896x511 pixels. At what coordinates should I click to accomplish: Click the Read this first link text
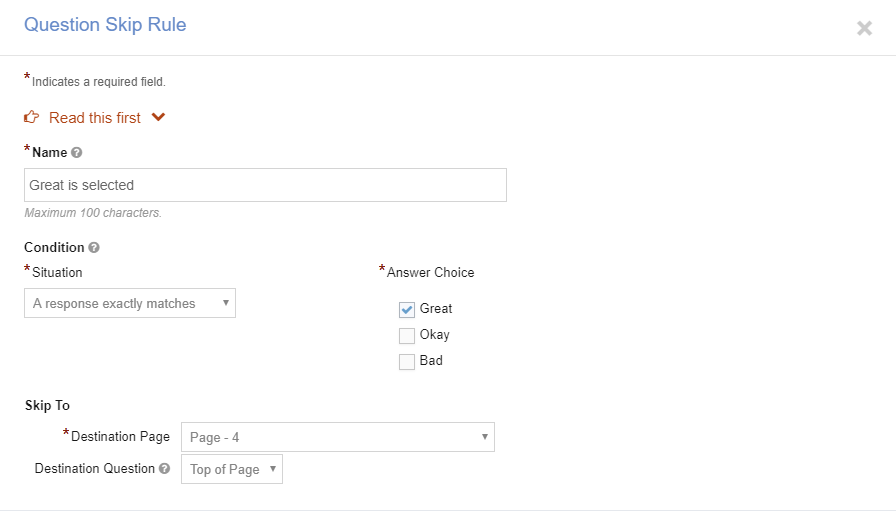[x=95, y=118]
